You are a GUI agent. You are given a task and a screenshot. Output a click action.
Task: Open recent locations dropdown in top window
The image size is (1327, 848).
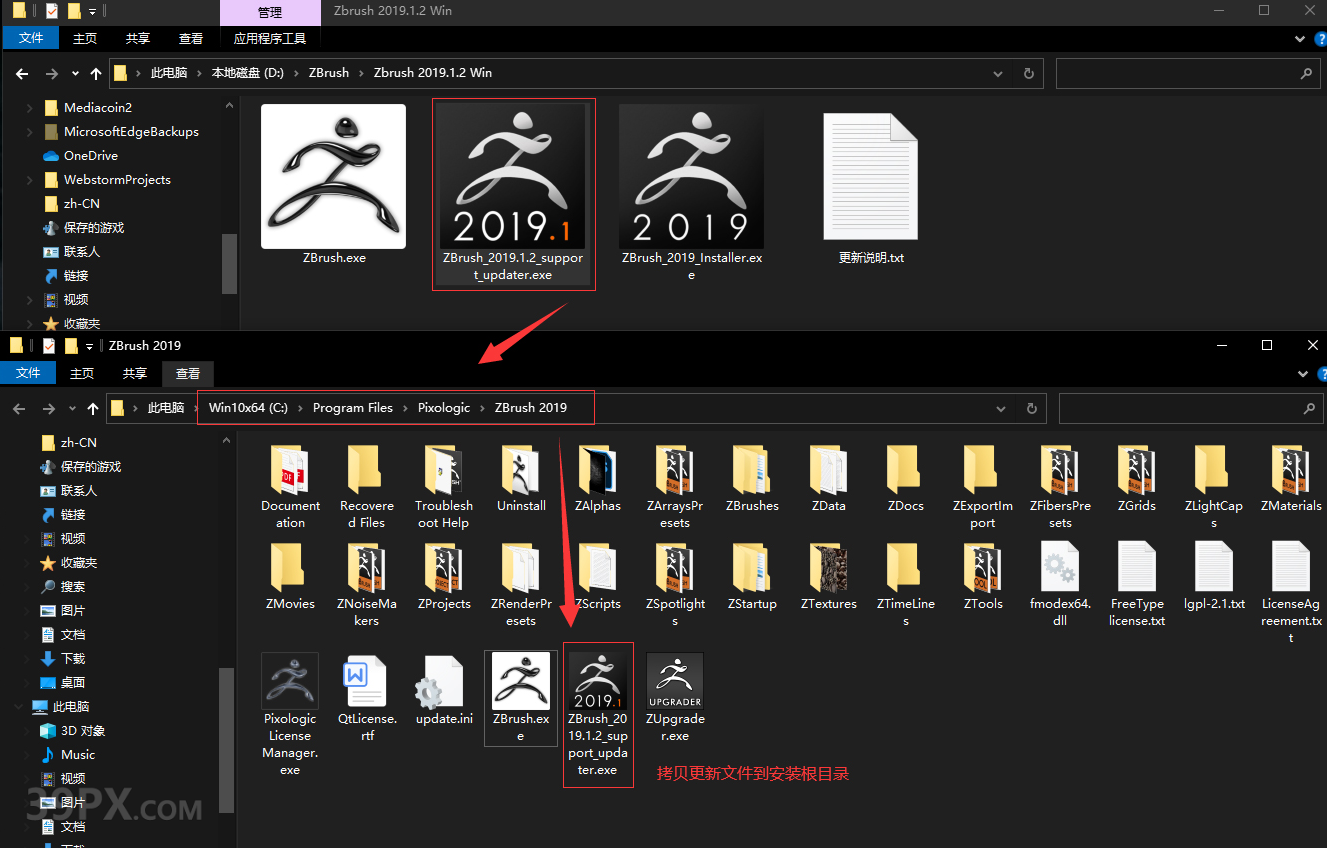click(75, 73)
